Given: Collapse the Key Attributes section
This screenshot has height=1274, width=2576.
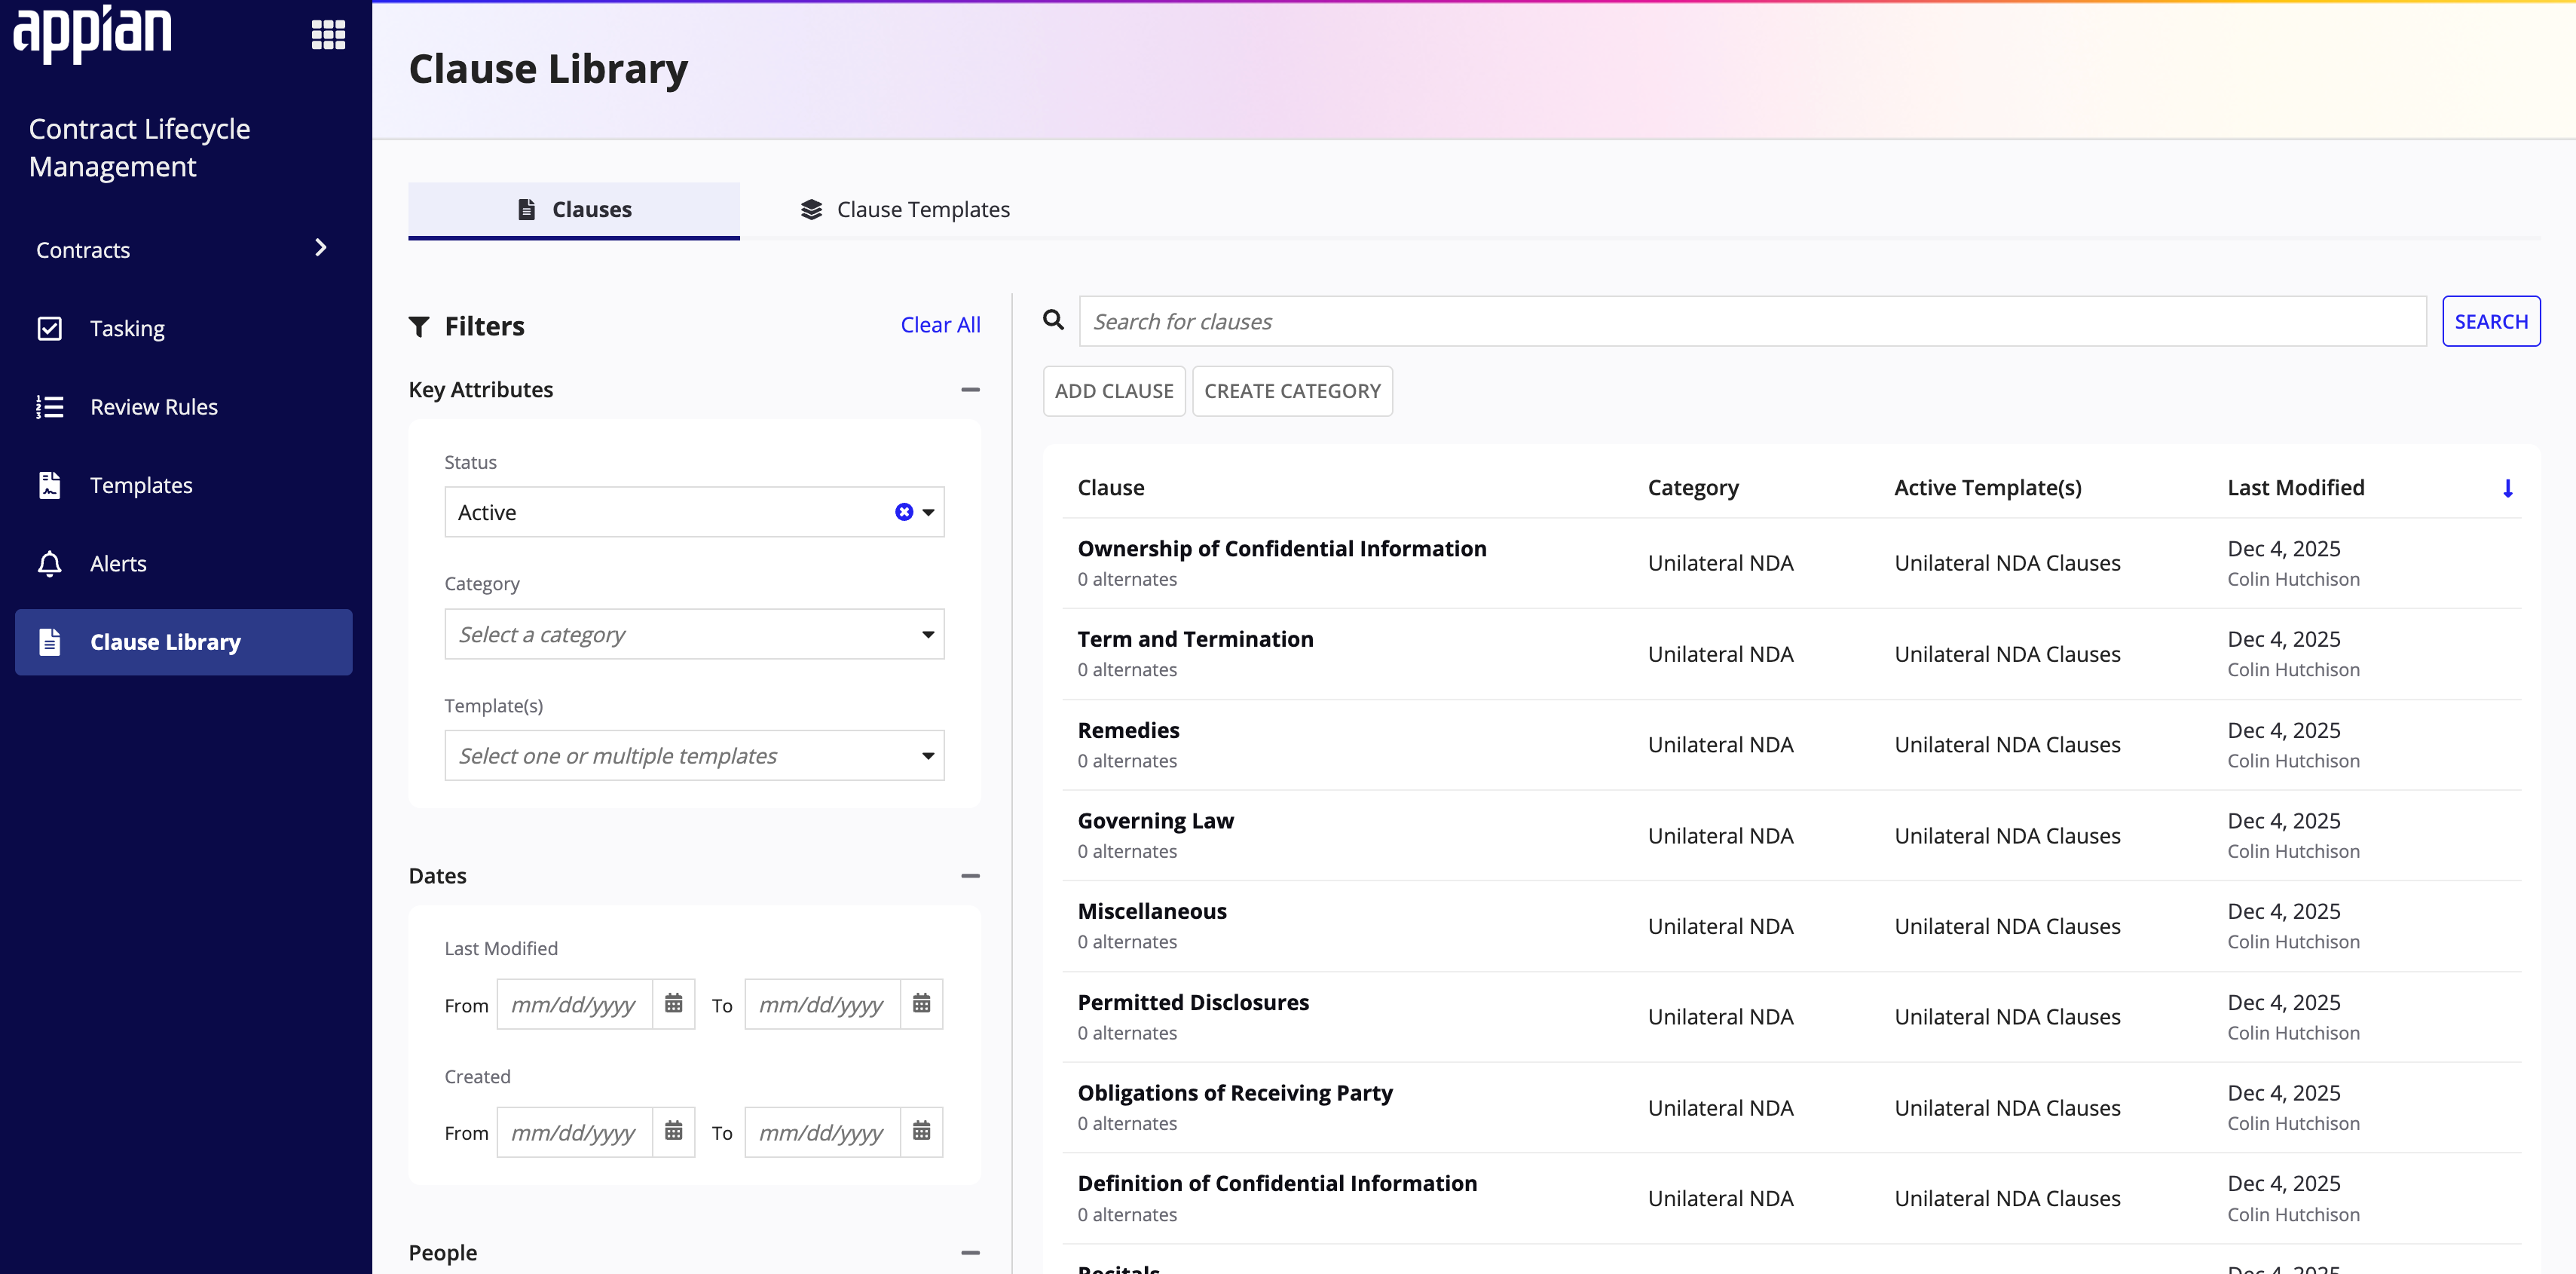Looking at the screenshot, I should [x=969, y=389].
